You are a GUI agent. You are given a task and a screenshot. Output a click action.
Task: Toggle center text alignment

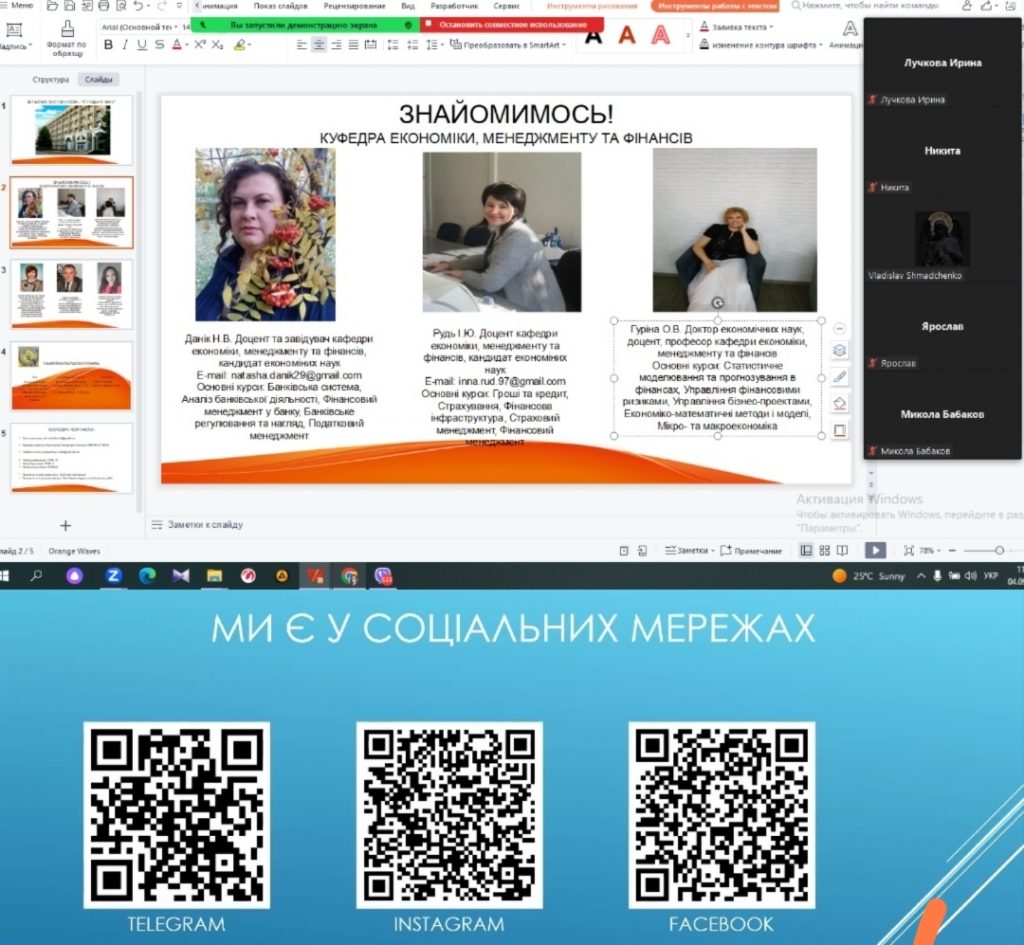point(319,45)
